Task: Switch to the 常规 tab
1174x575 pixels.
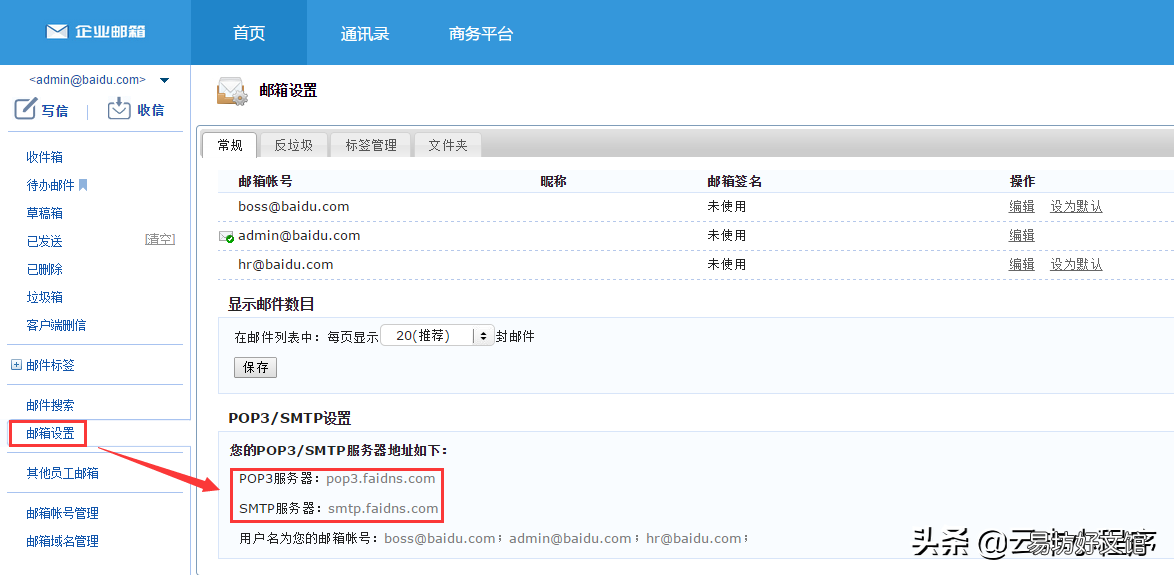Action: (x=230, y=145)
